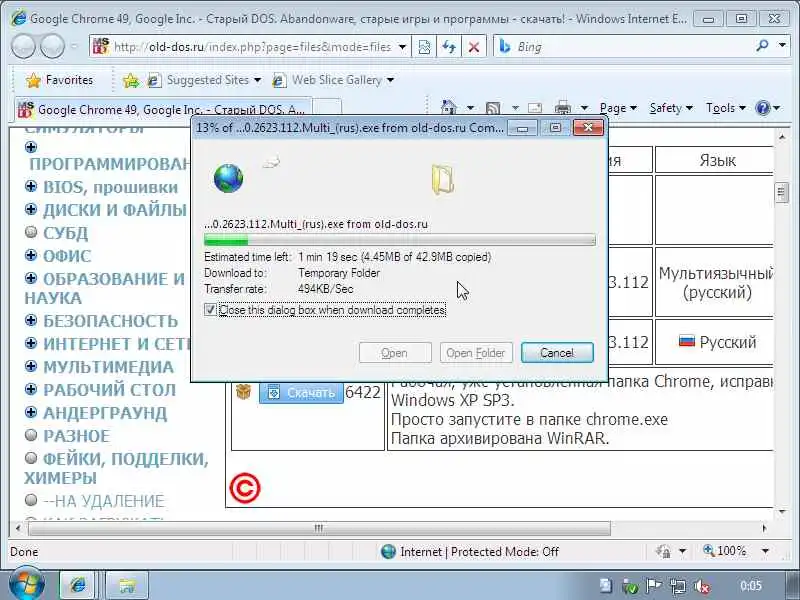
Task: Click the blue Скачать download button
Action: (x=301, y=392)
